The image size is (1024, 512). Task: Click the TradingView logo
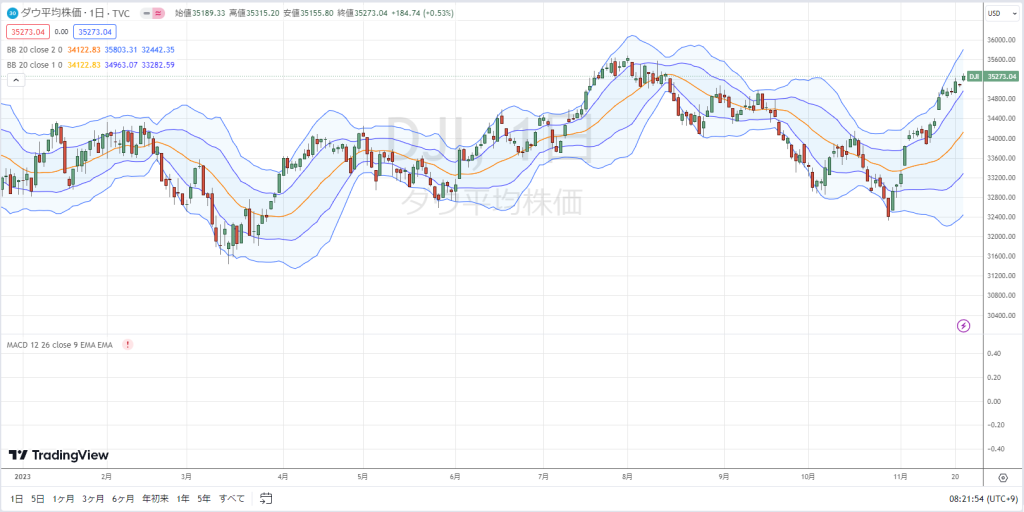coord(59,455)
